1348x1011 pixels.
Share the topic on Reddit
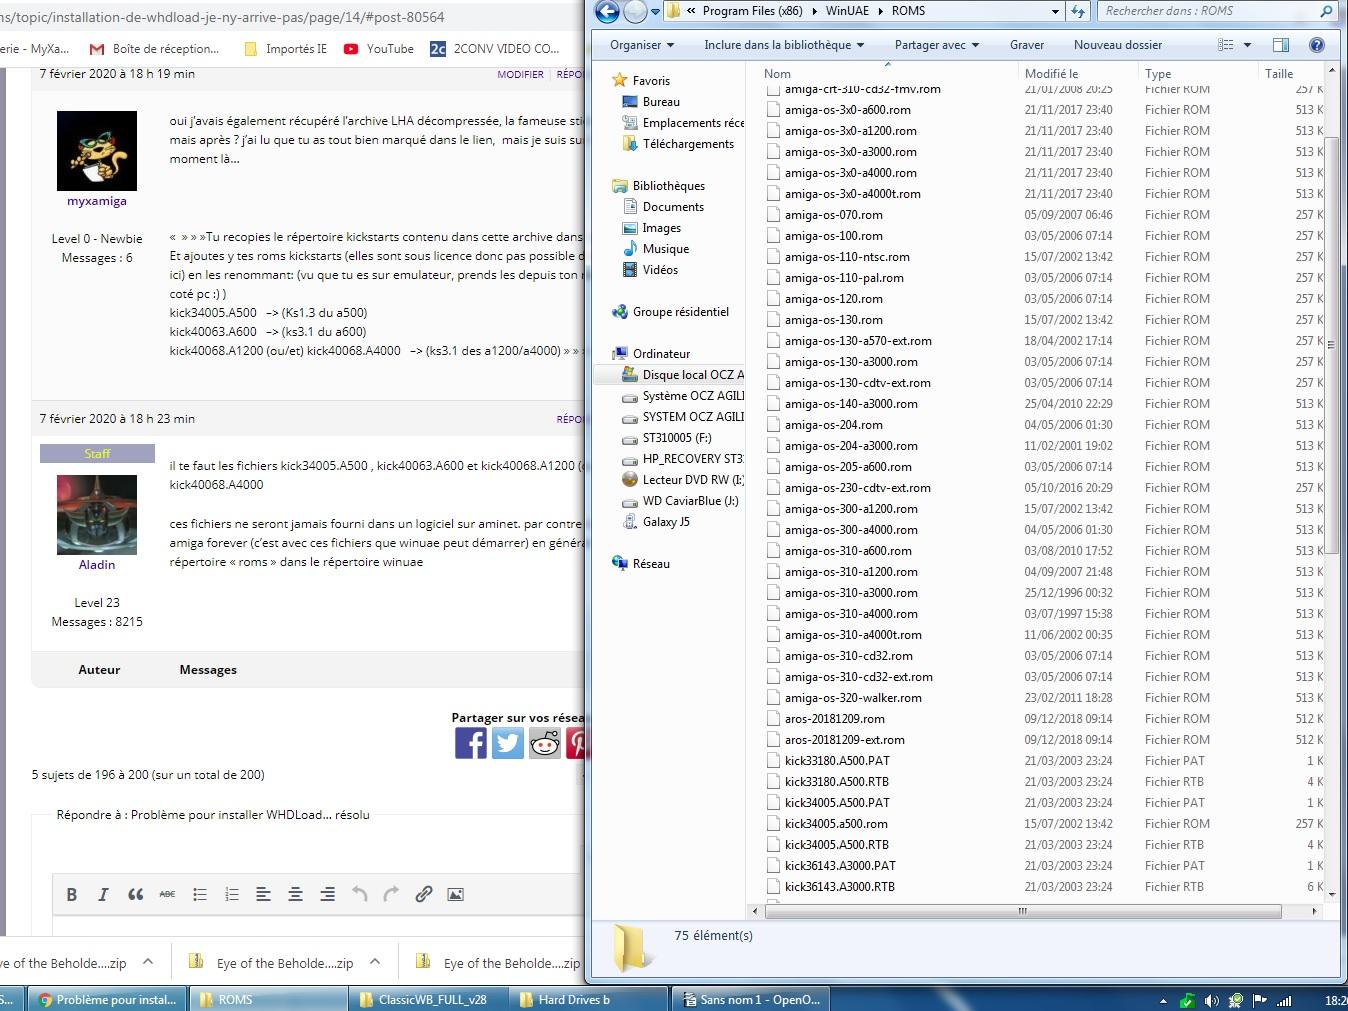(x=545, y=742)
